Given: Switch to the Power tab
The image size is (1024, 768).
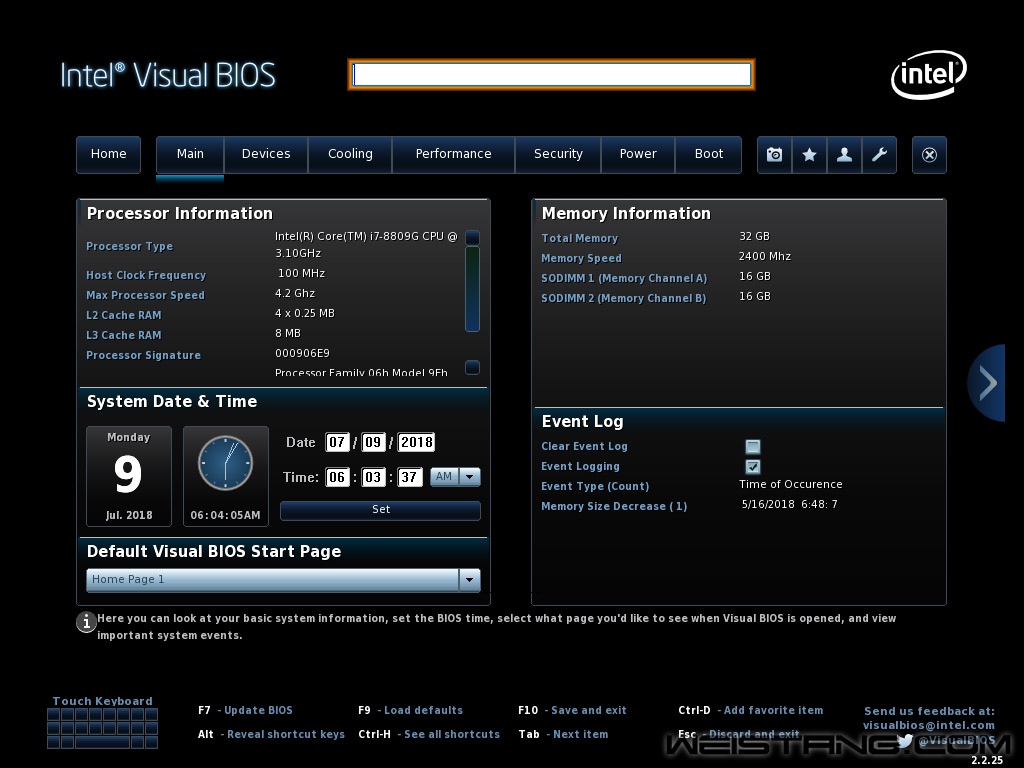Looking at the screenshot, I should (x=638, y=154).
